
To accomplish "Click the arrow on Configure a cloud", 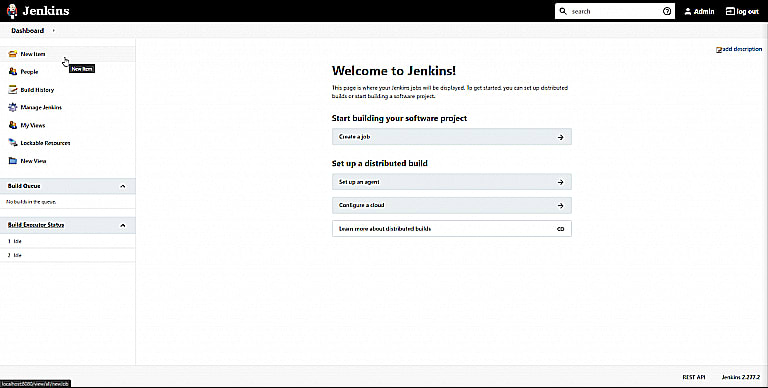I will (560, 206).
